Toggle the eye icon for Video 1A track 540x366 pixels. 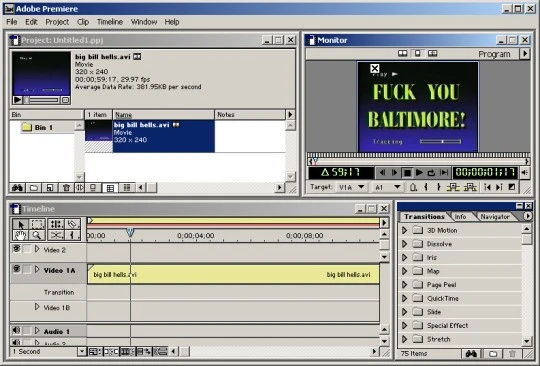[16, 269]
